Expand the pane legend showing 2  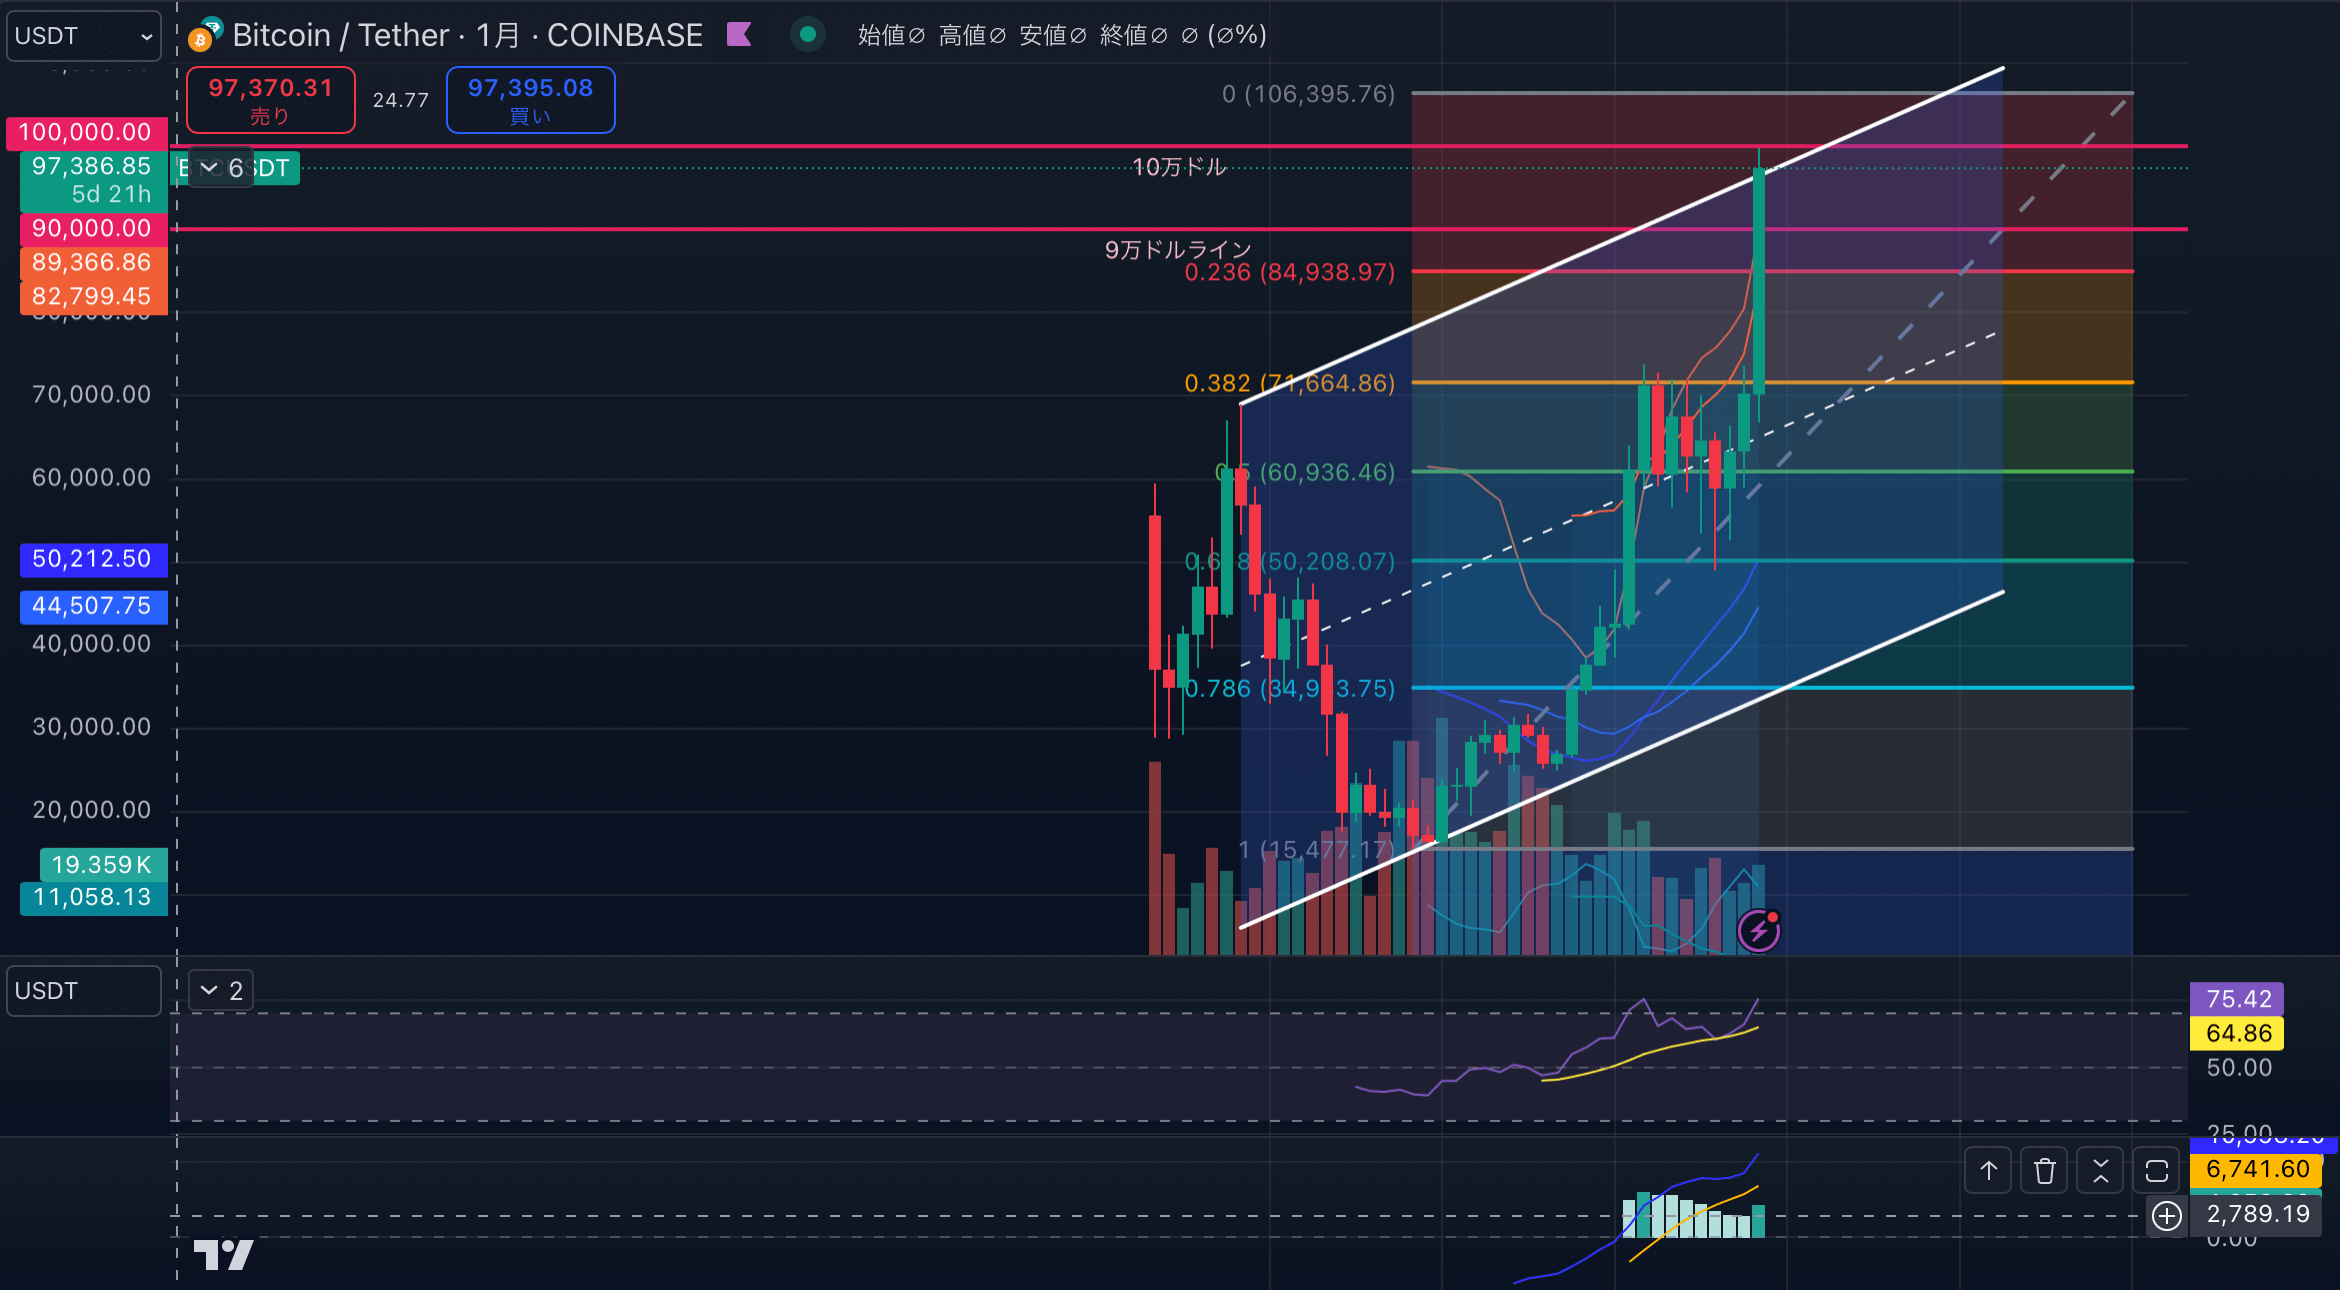coord(221,991)
